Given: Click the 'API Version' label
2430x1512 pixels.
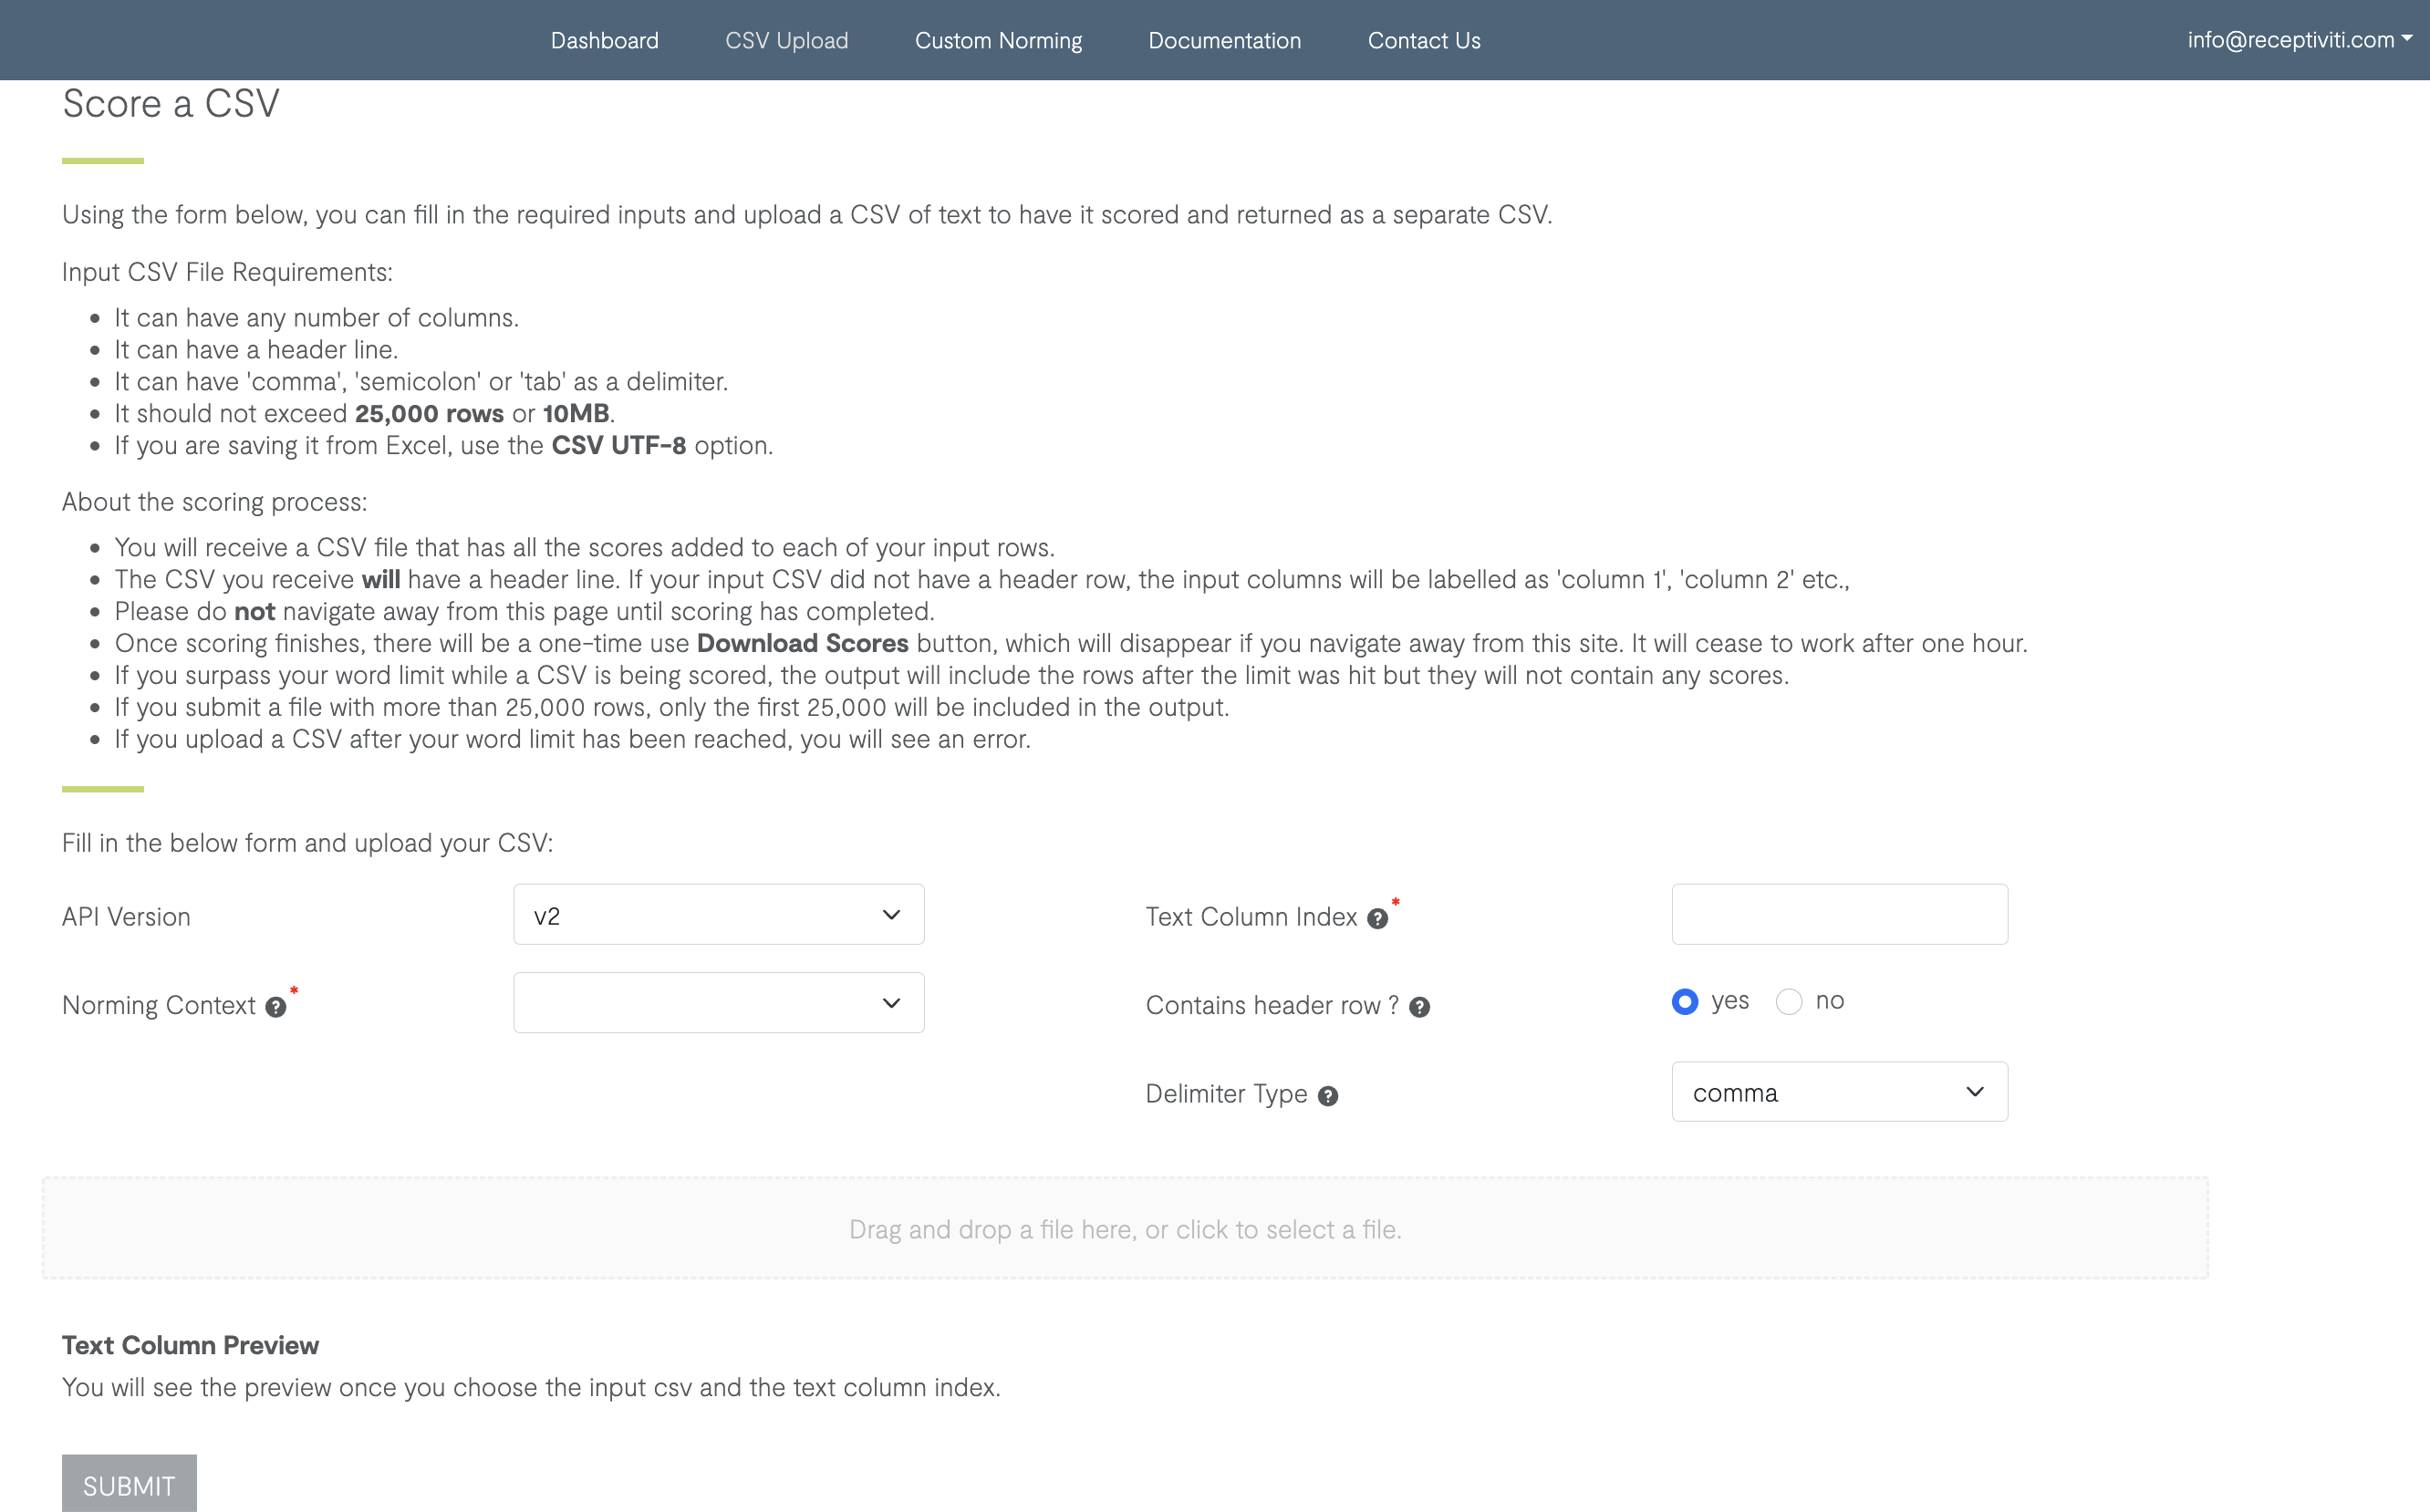Looking at the screenshot, I should point(126,917).
